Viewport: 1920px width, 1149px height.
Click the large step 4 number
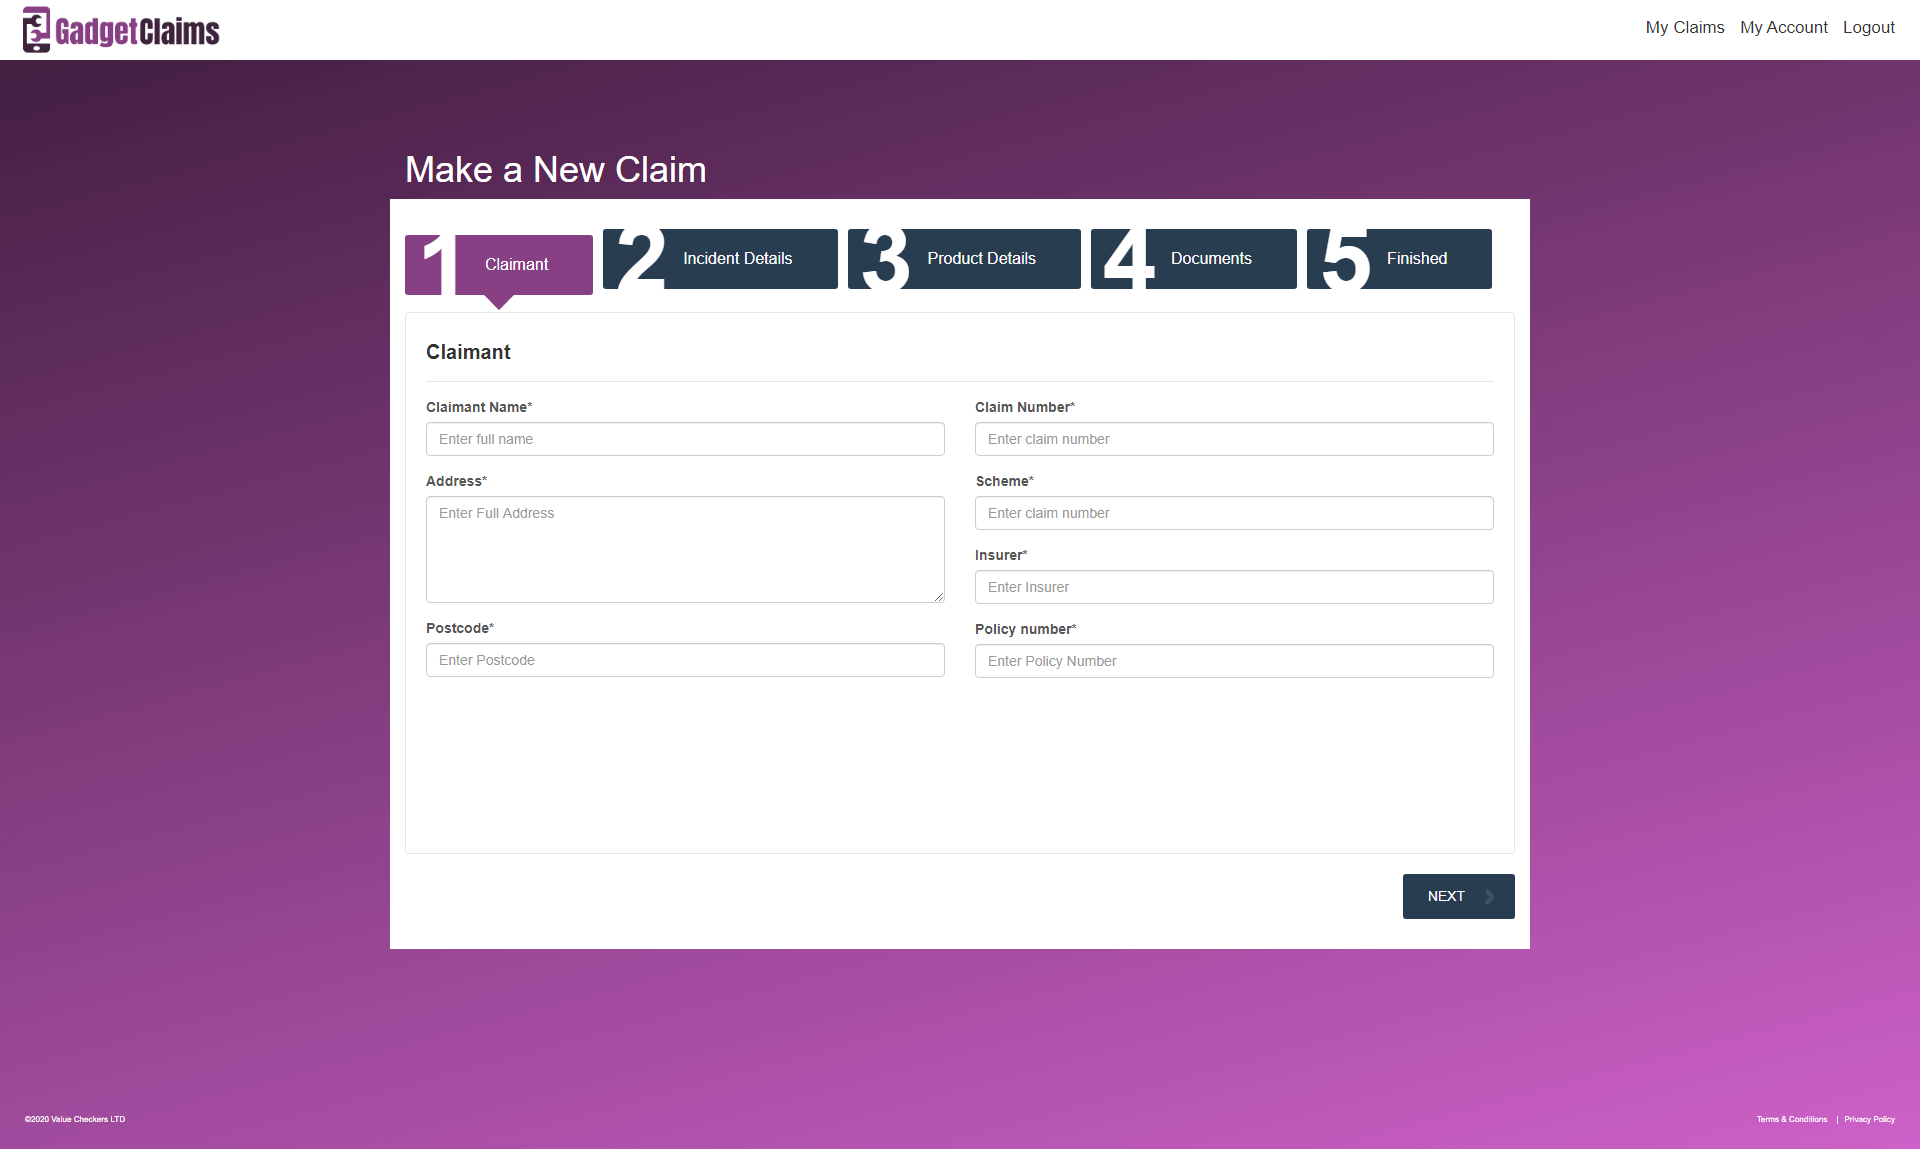[x=1127, y=259]
